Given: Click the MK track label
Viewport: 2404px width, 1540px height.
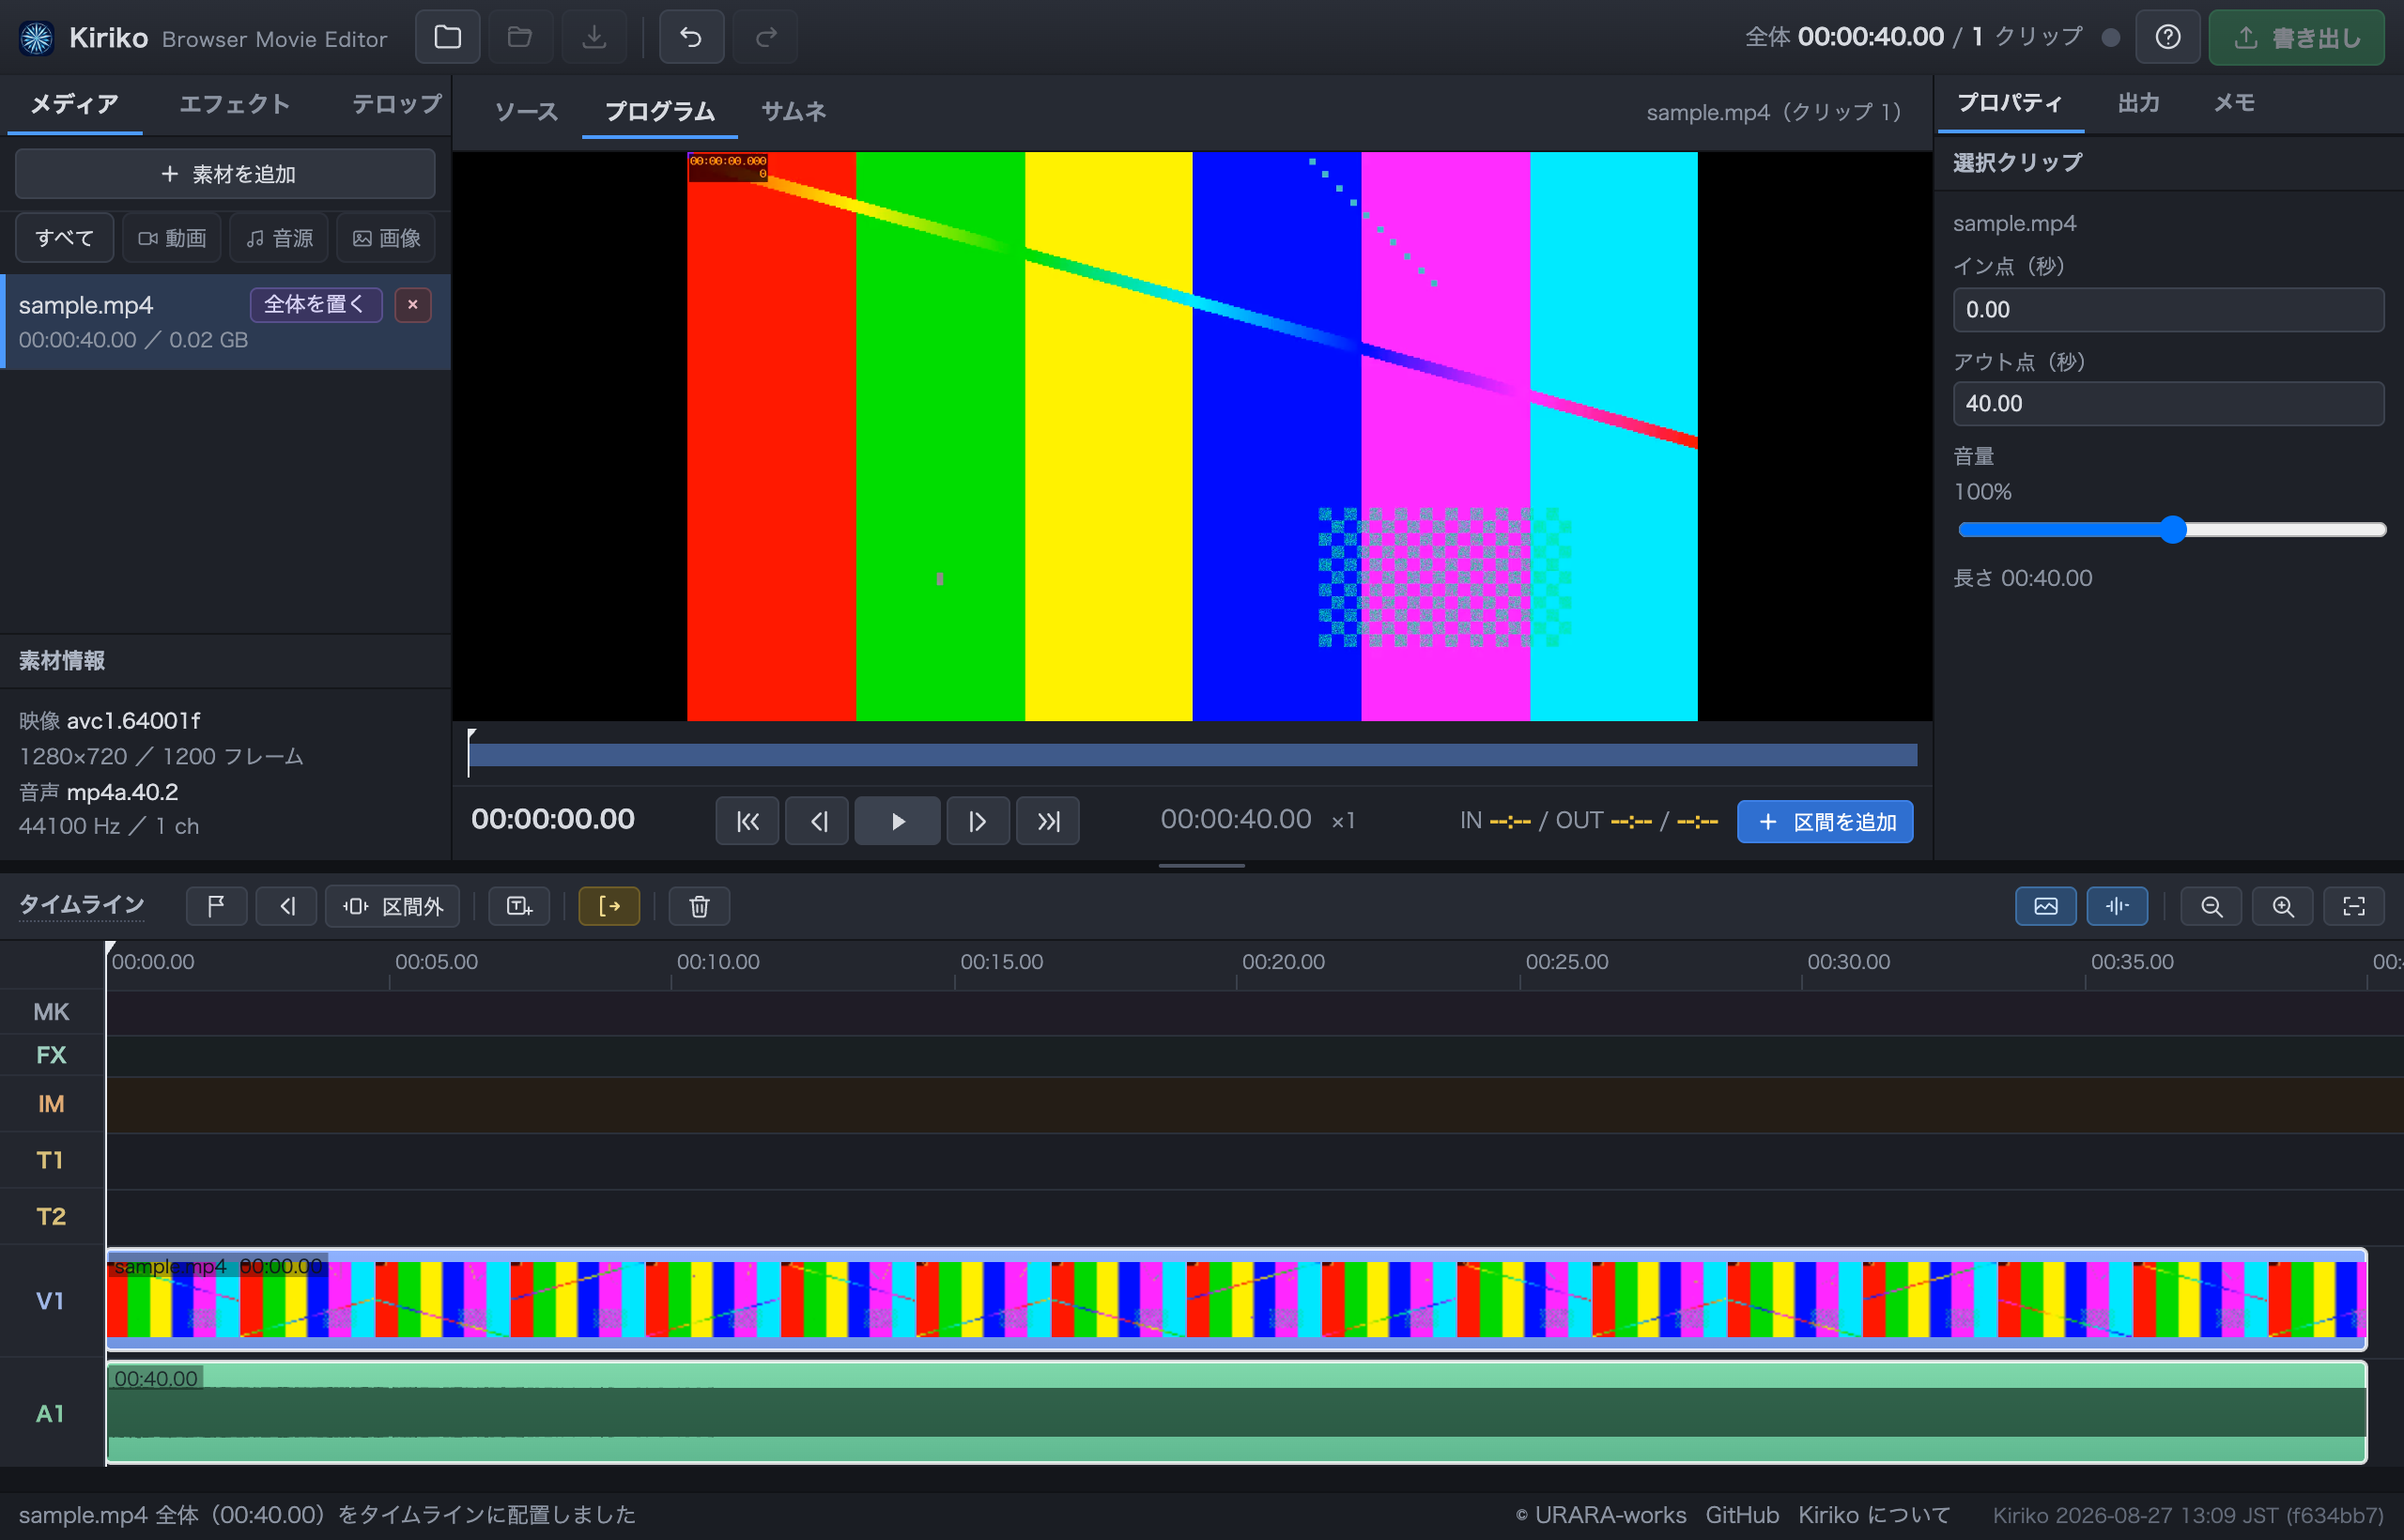Looking at the screenshot, I should coord(51,1012).
